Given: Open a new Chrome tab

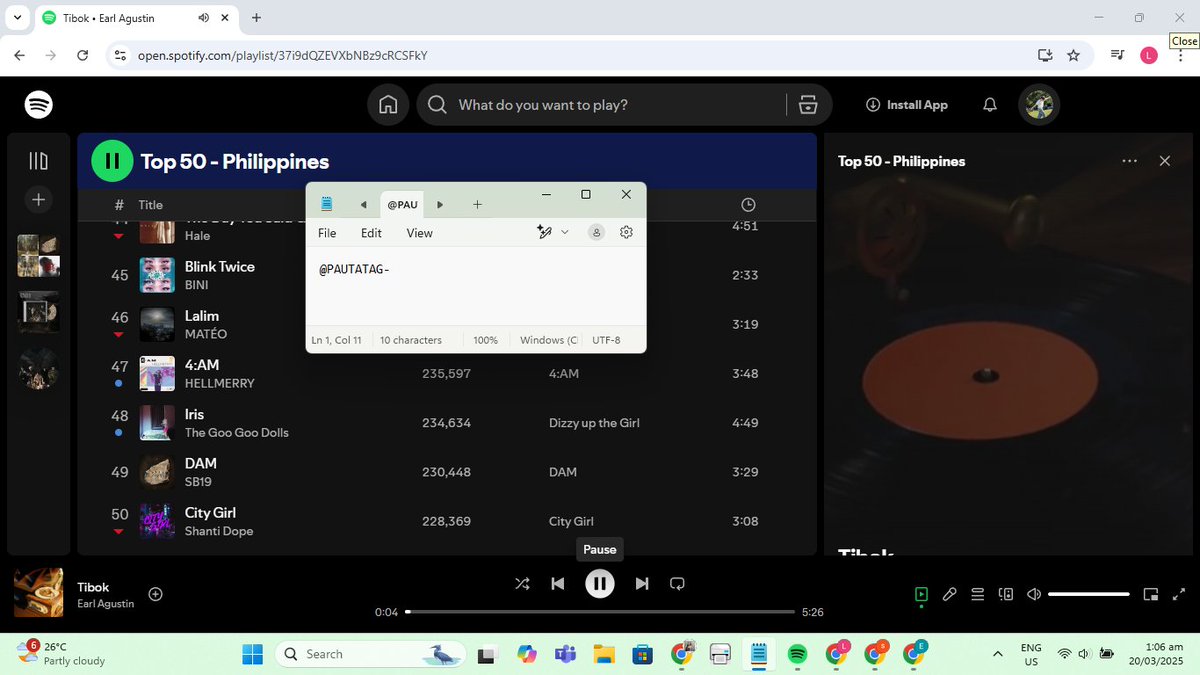Looking at the screenshot, I should (x=256, y=17).
